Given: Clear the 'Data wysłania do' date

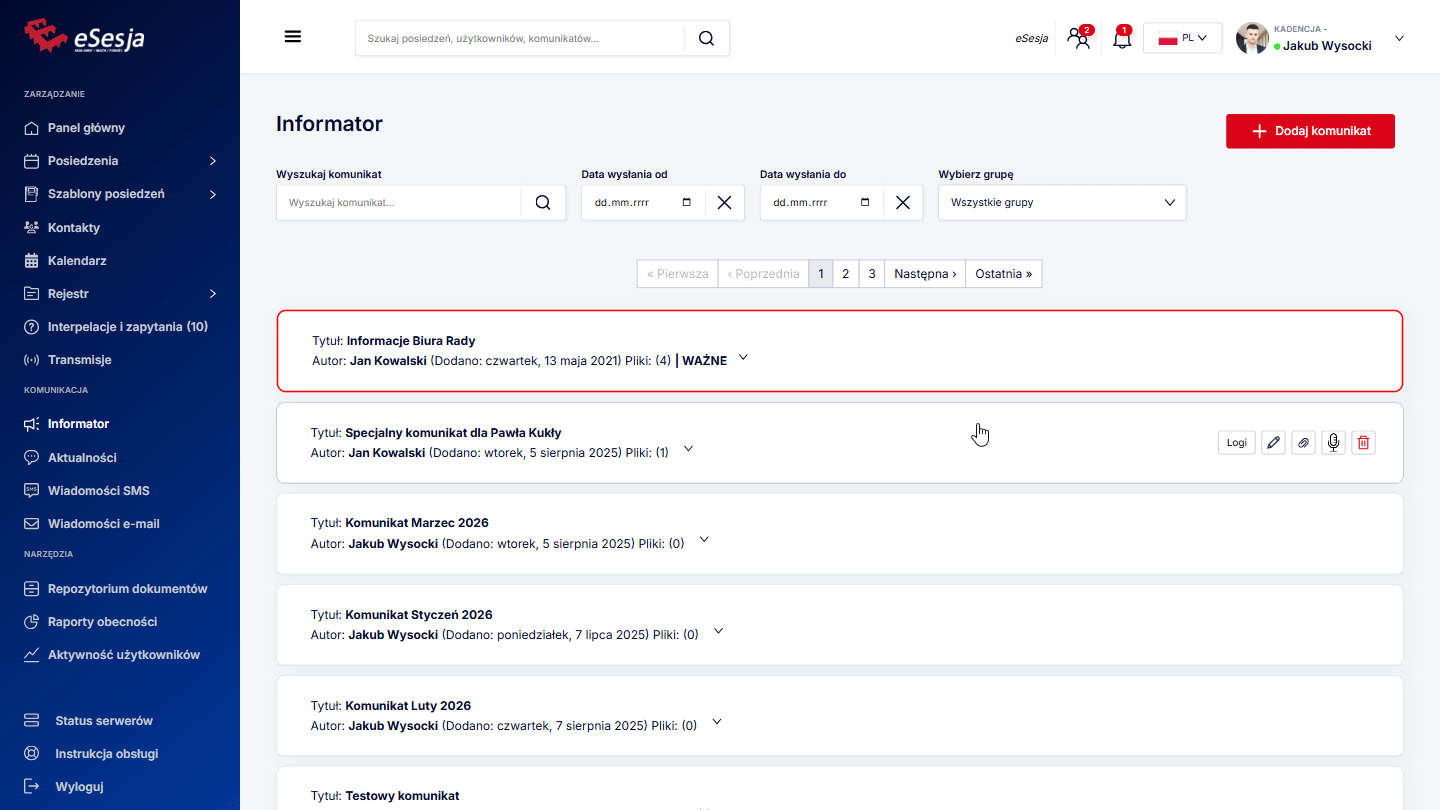Looking at the screenshot, I should pyautogui.click(x=902, y=202).
